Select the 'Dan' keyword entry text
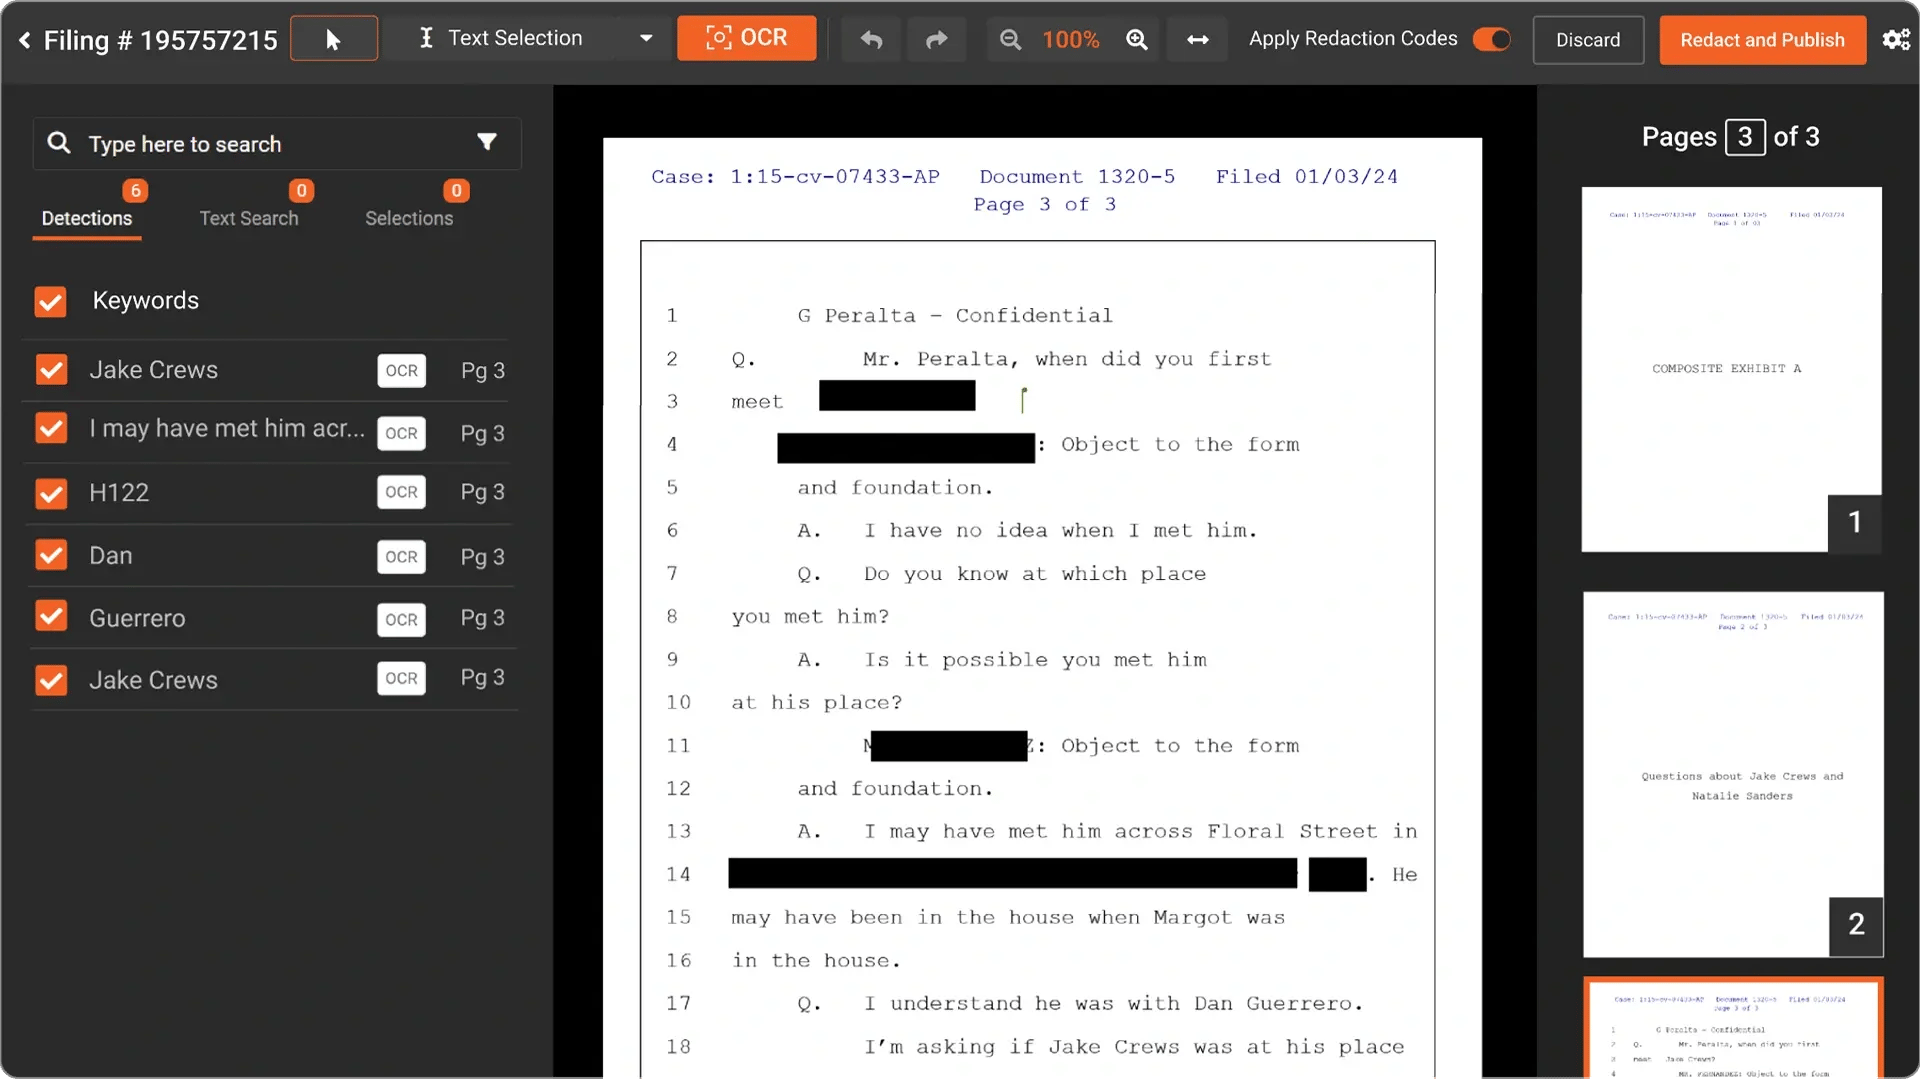 tap(111, 556)
